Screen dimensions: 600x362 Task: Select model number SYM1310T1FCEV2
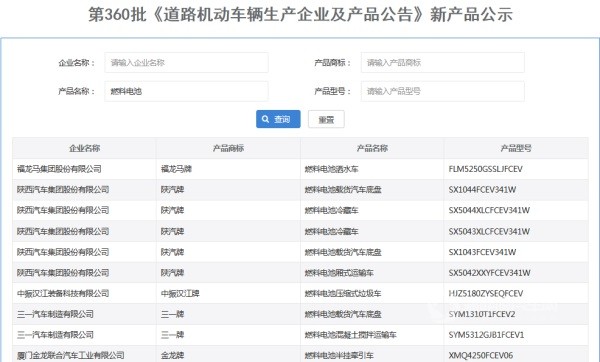(482, 314)
